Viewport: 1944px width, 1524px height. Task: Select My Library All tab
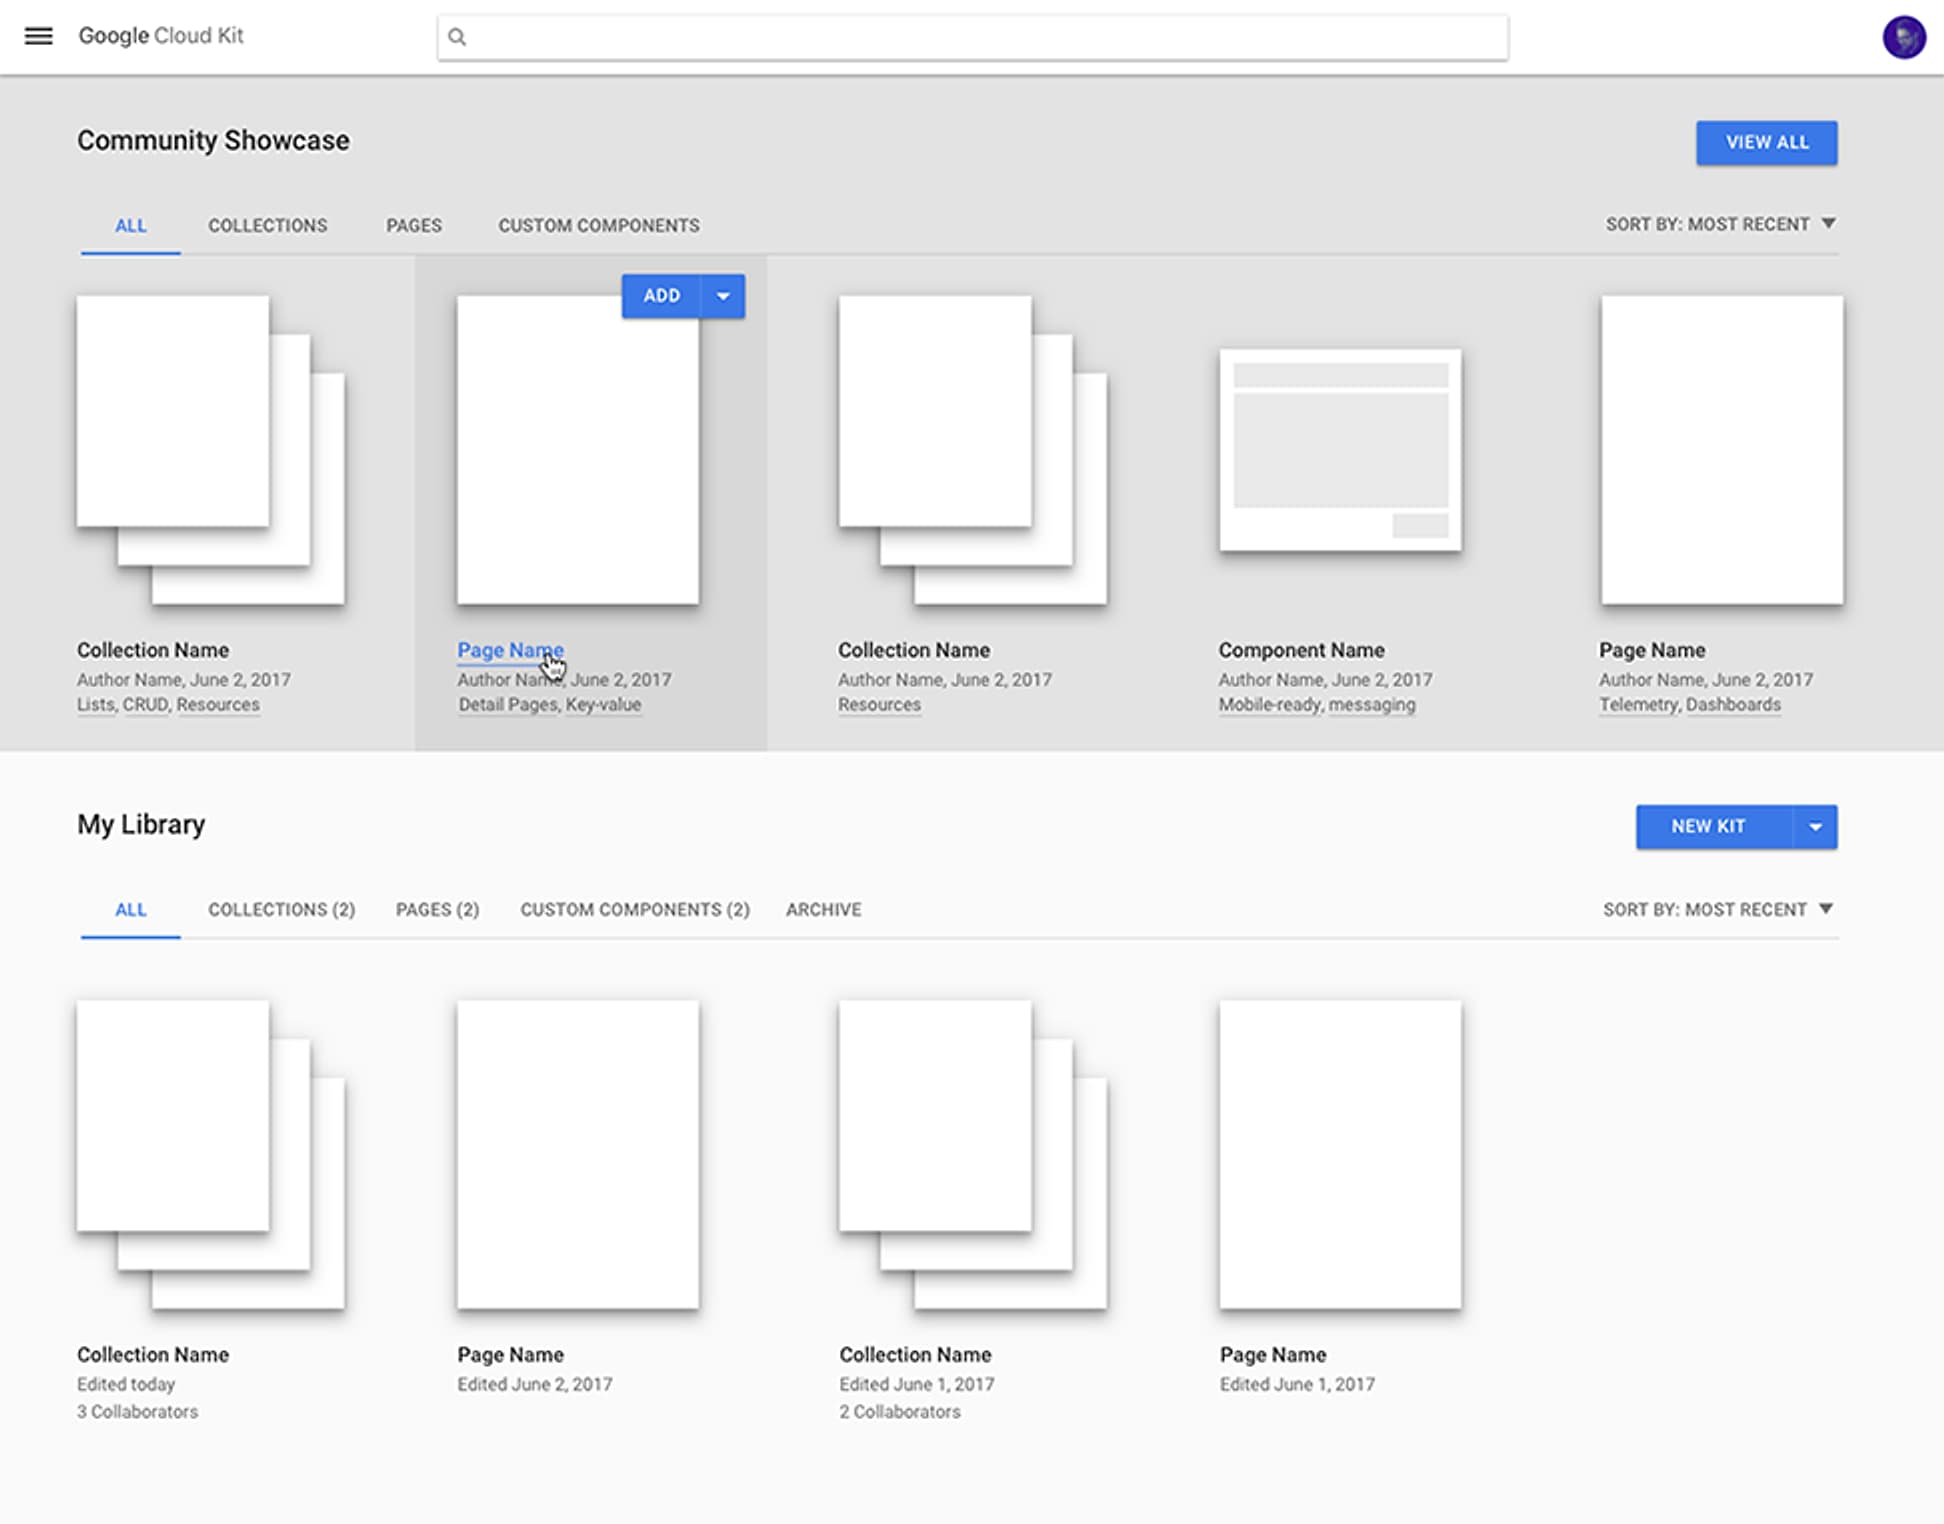[130, 909]
